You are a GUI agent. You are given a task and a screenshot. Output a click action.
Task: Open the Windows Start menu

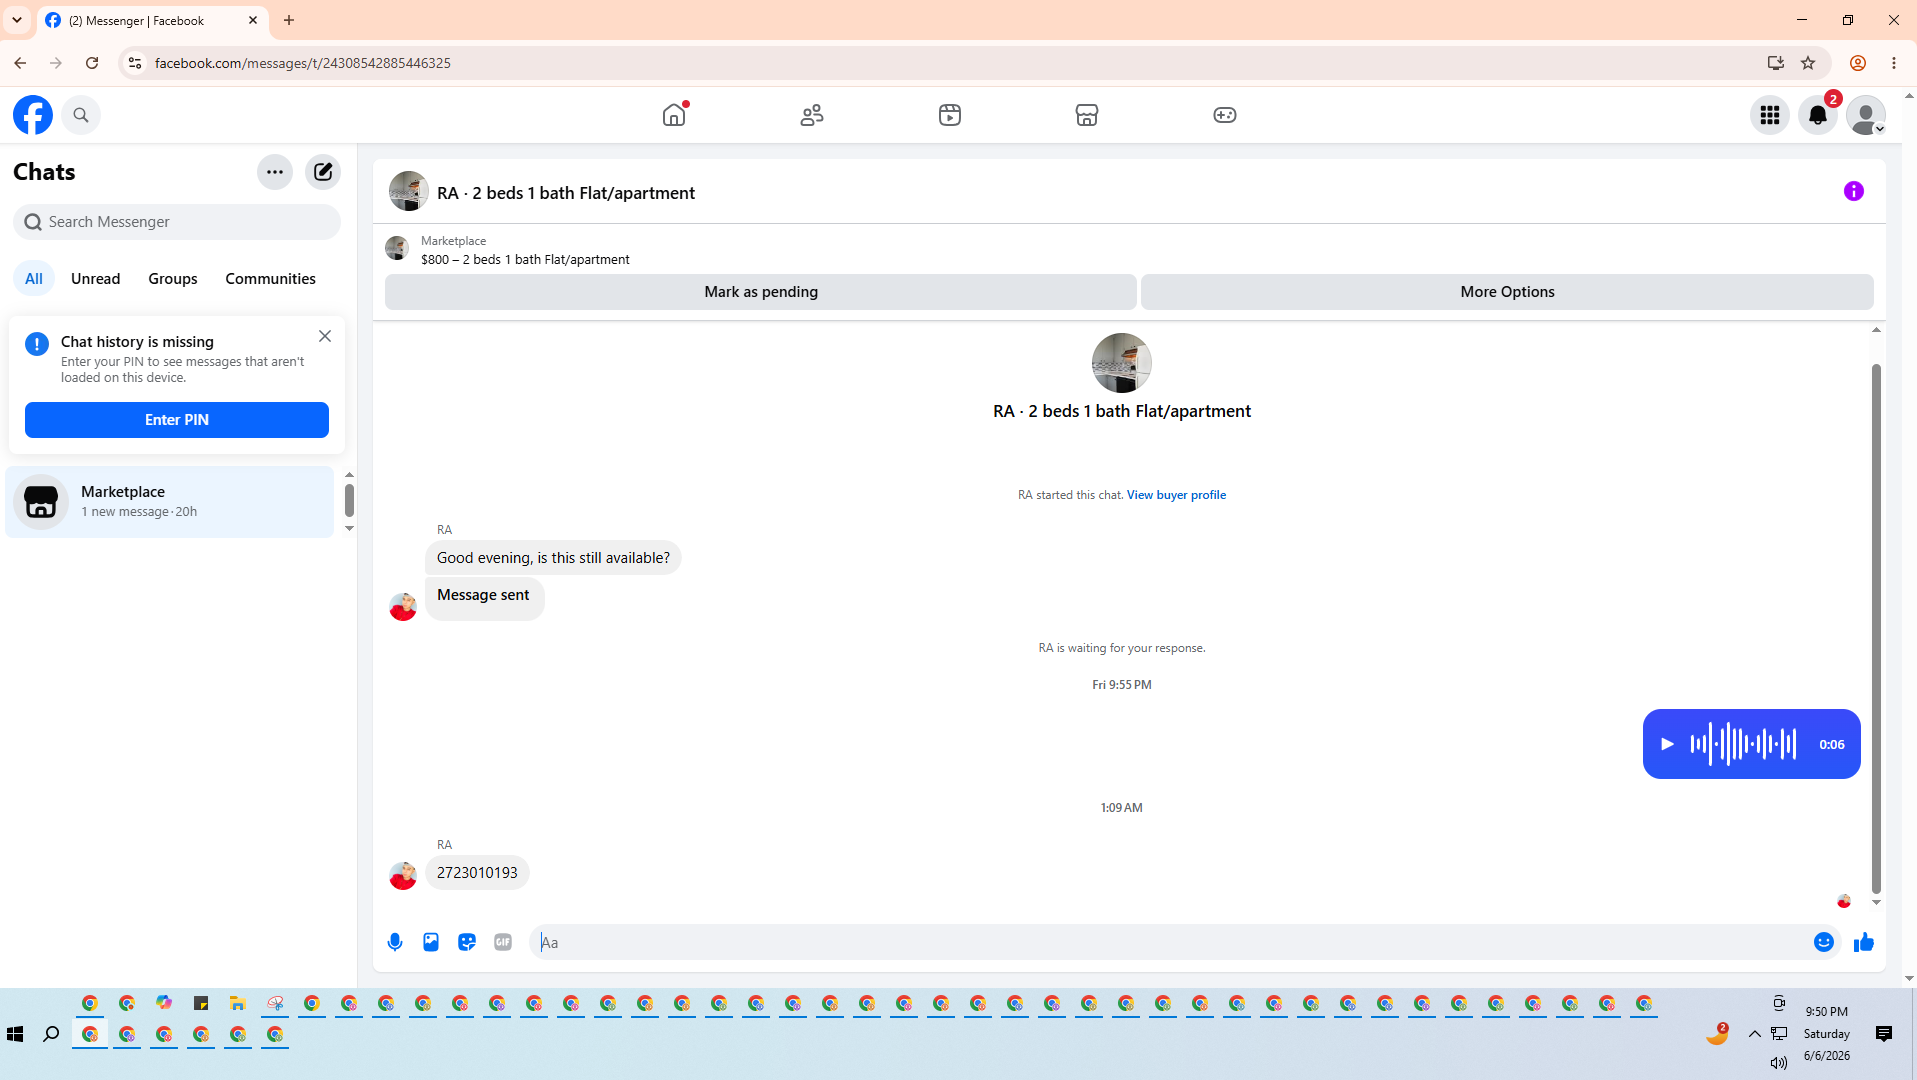[x=15, y=1034]
